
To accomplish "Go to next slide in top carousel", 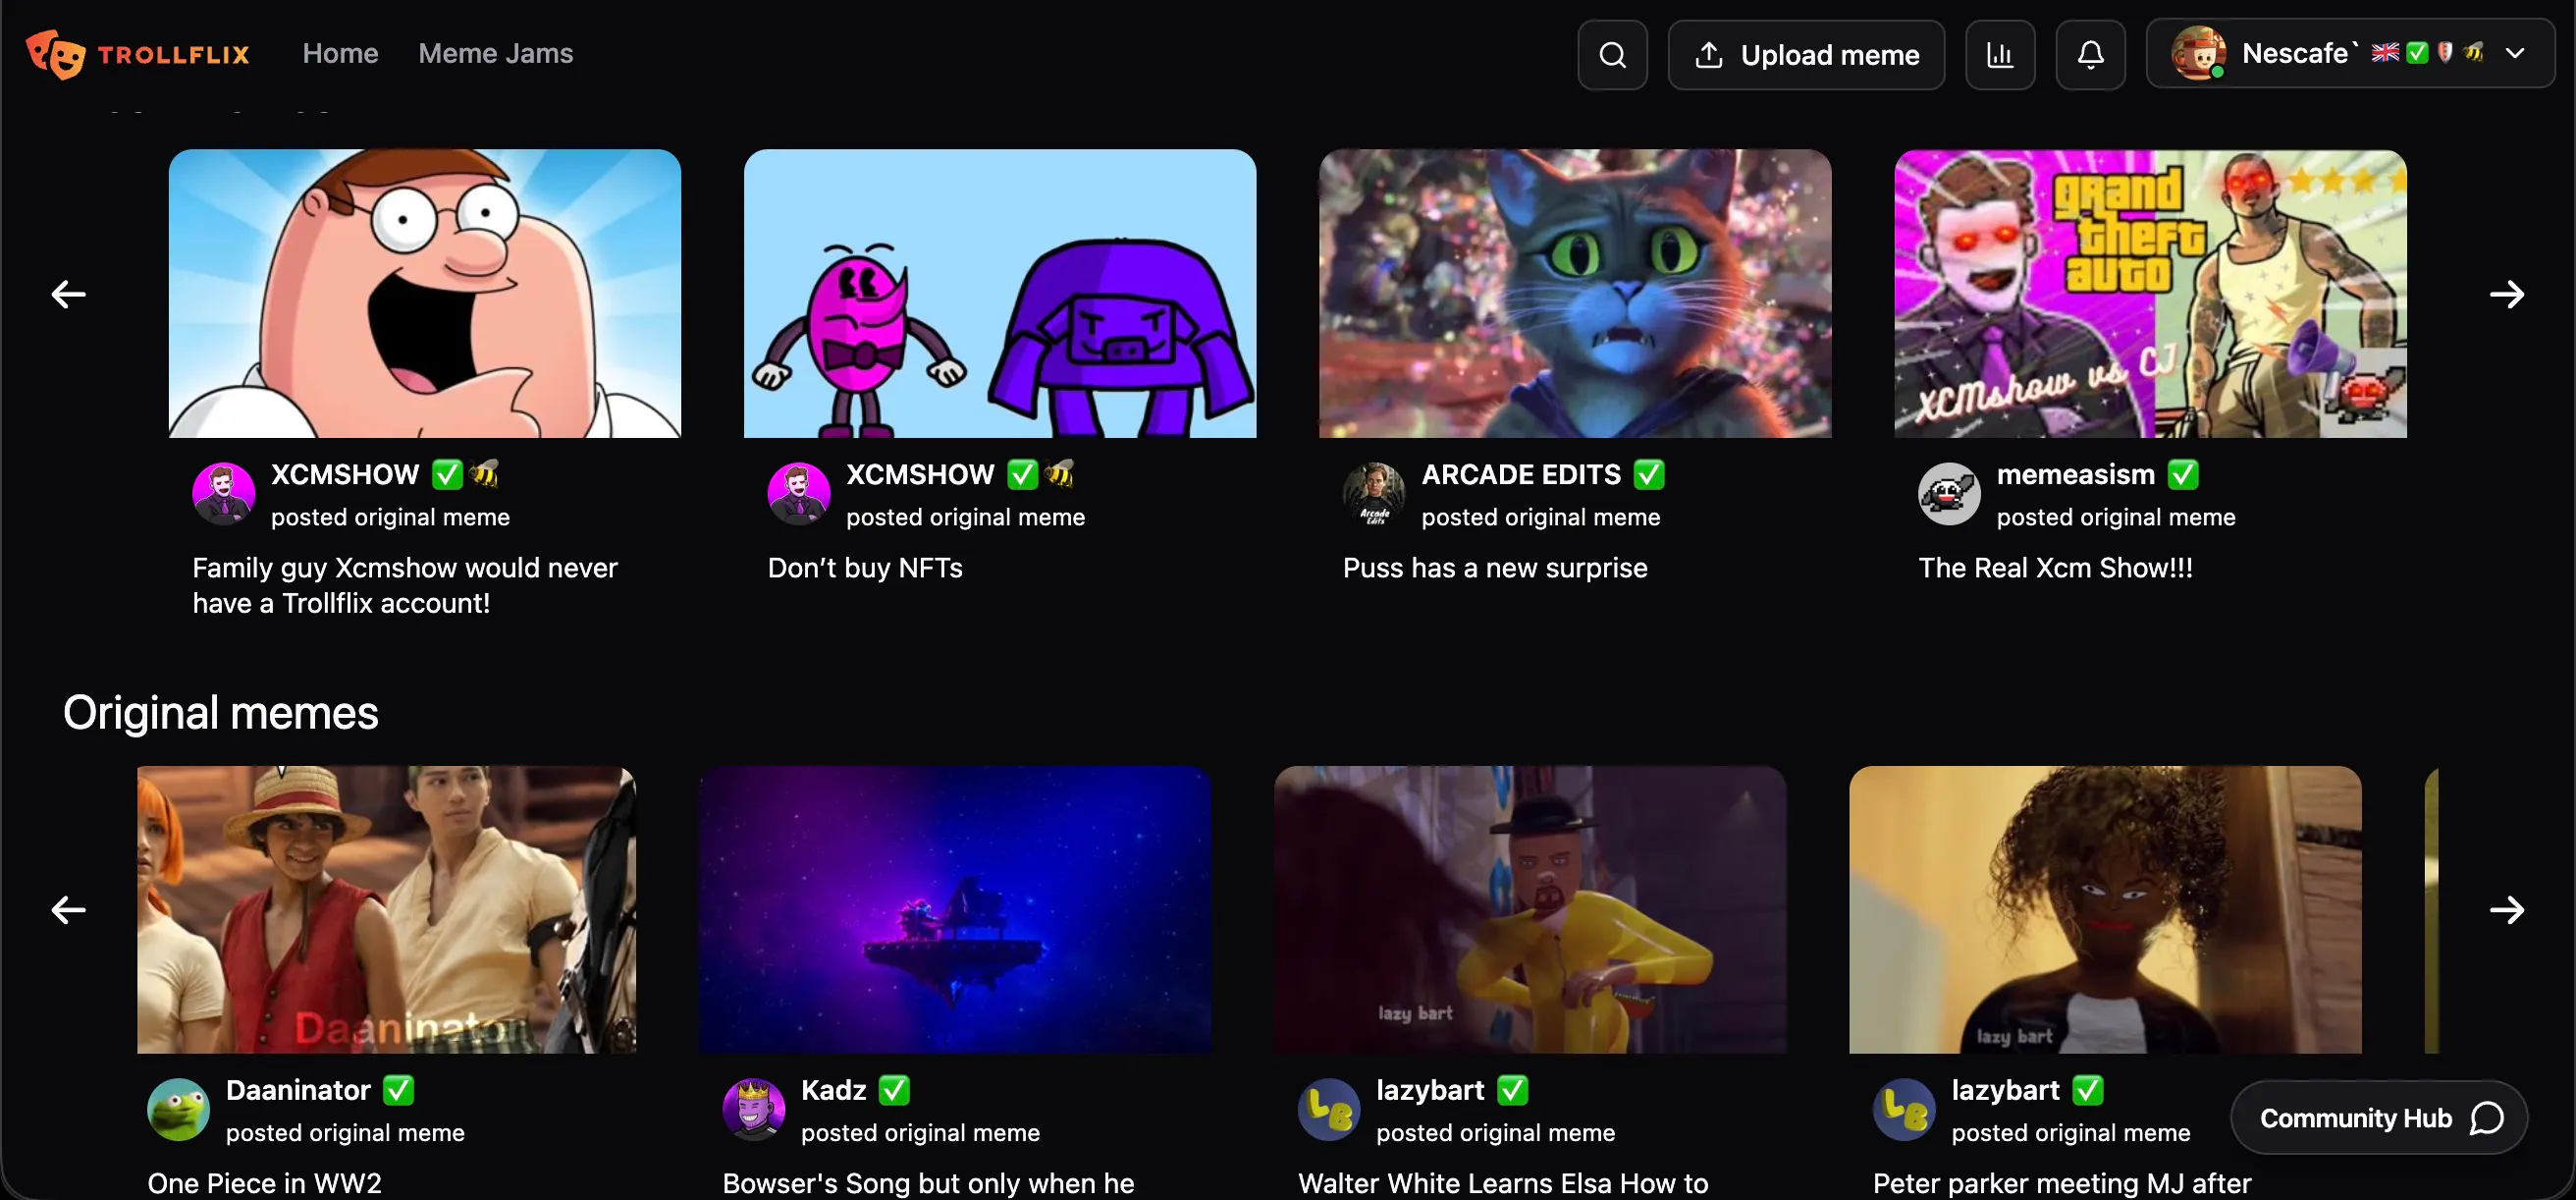I will [2506, 294].
